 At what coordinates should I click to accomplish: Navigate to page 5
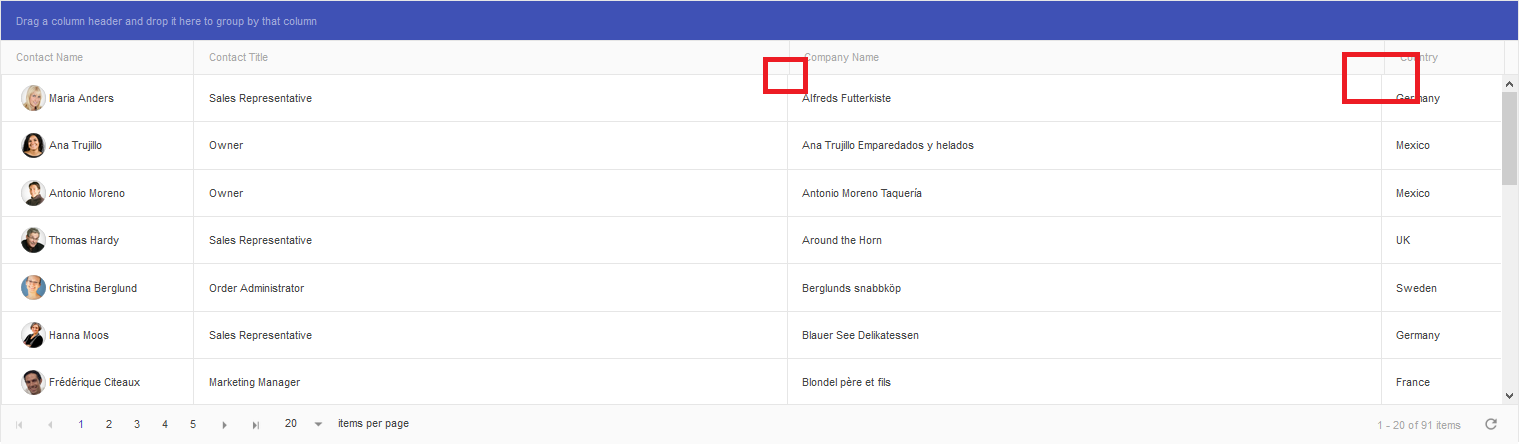[193, 424]
